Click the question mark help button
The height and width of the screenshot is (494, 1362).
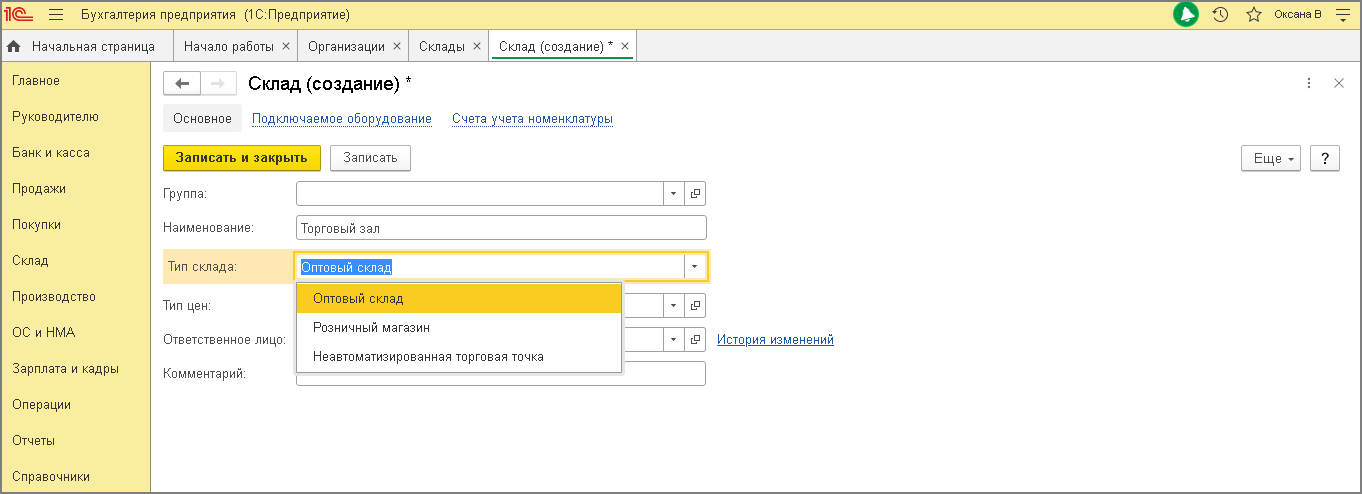pos(1324,158)
